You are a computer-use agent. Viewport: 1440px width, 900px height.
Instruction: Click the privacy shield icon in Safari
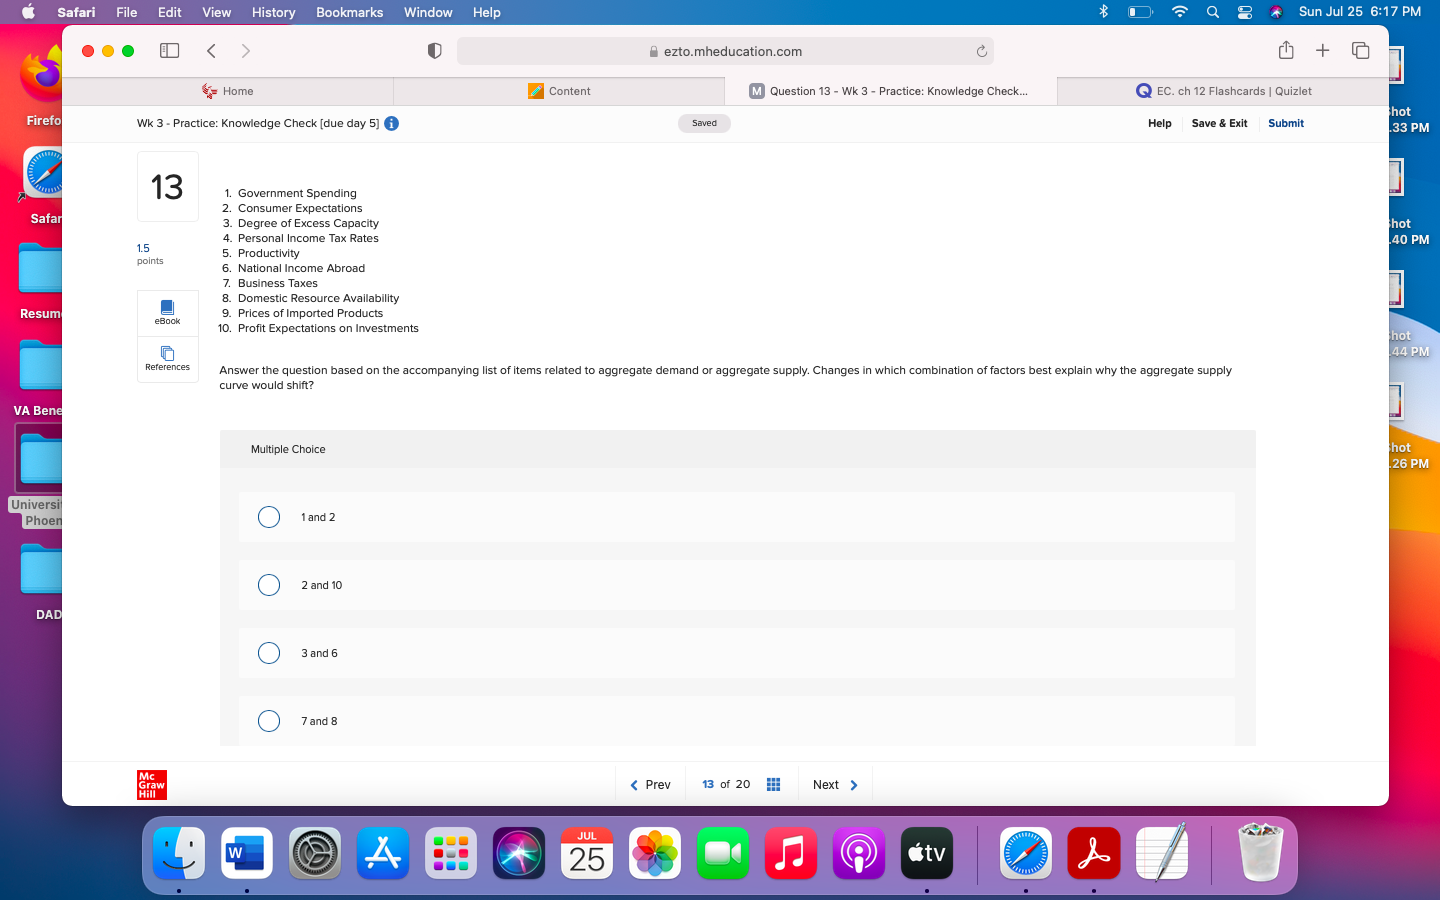[434, 50]
